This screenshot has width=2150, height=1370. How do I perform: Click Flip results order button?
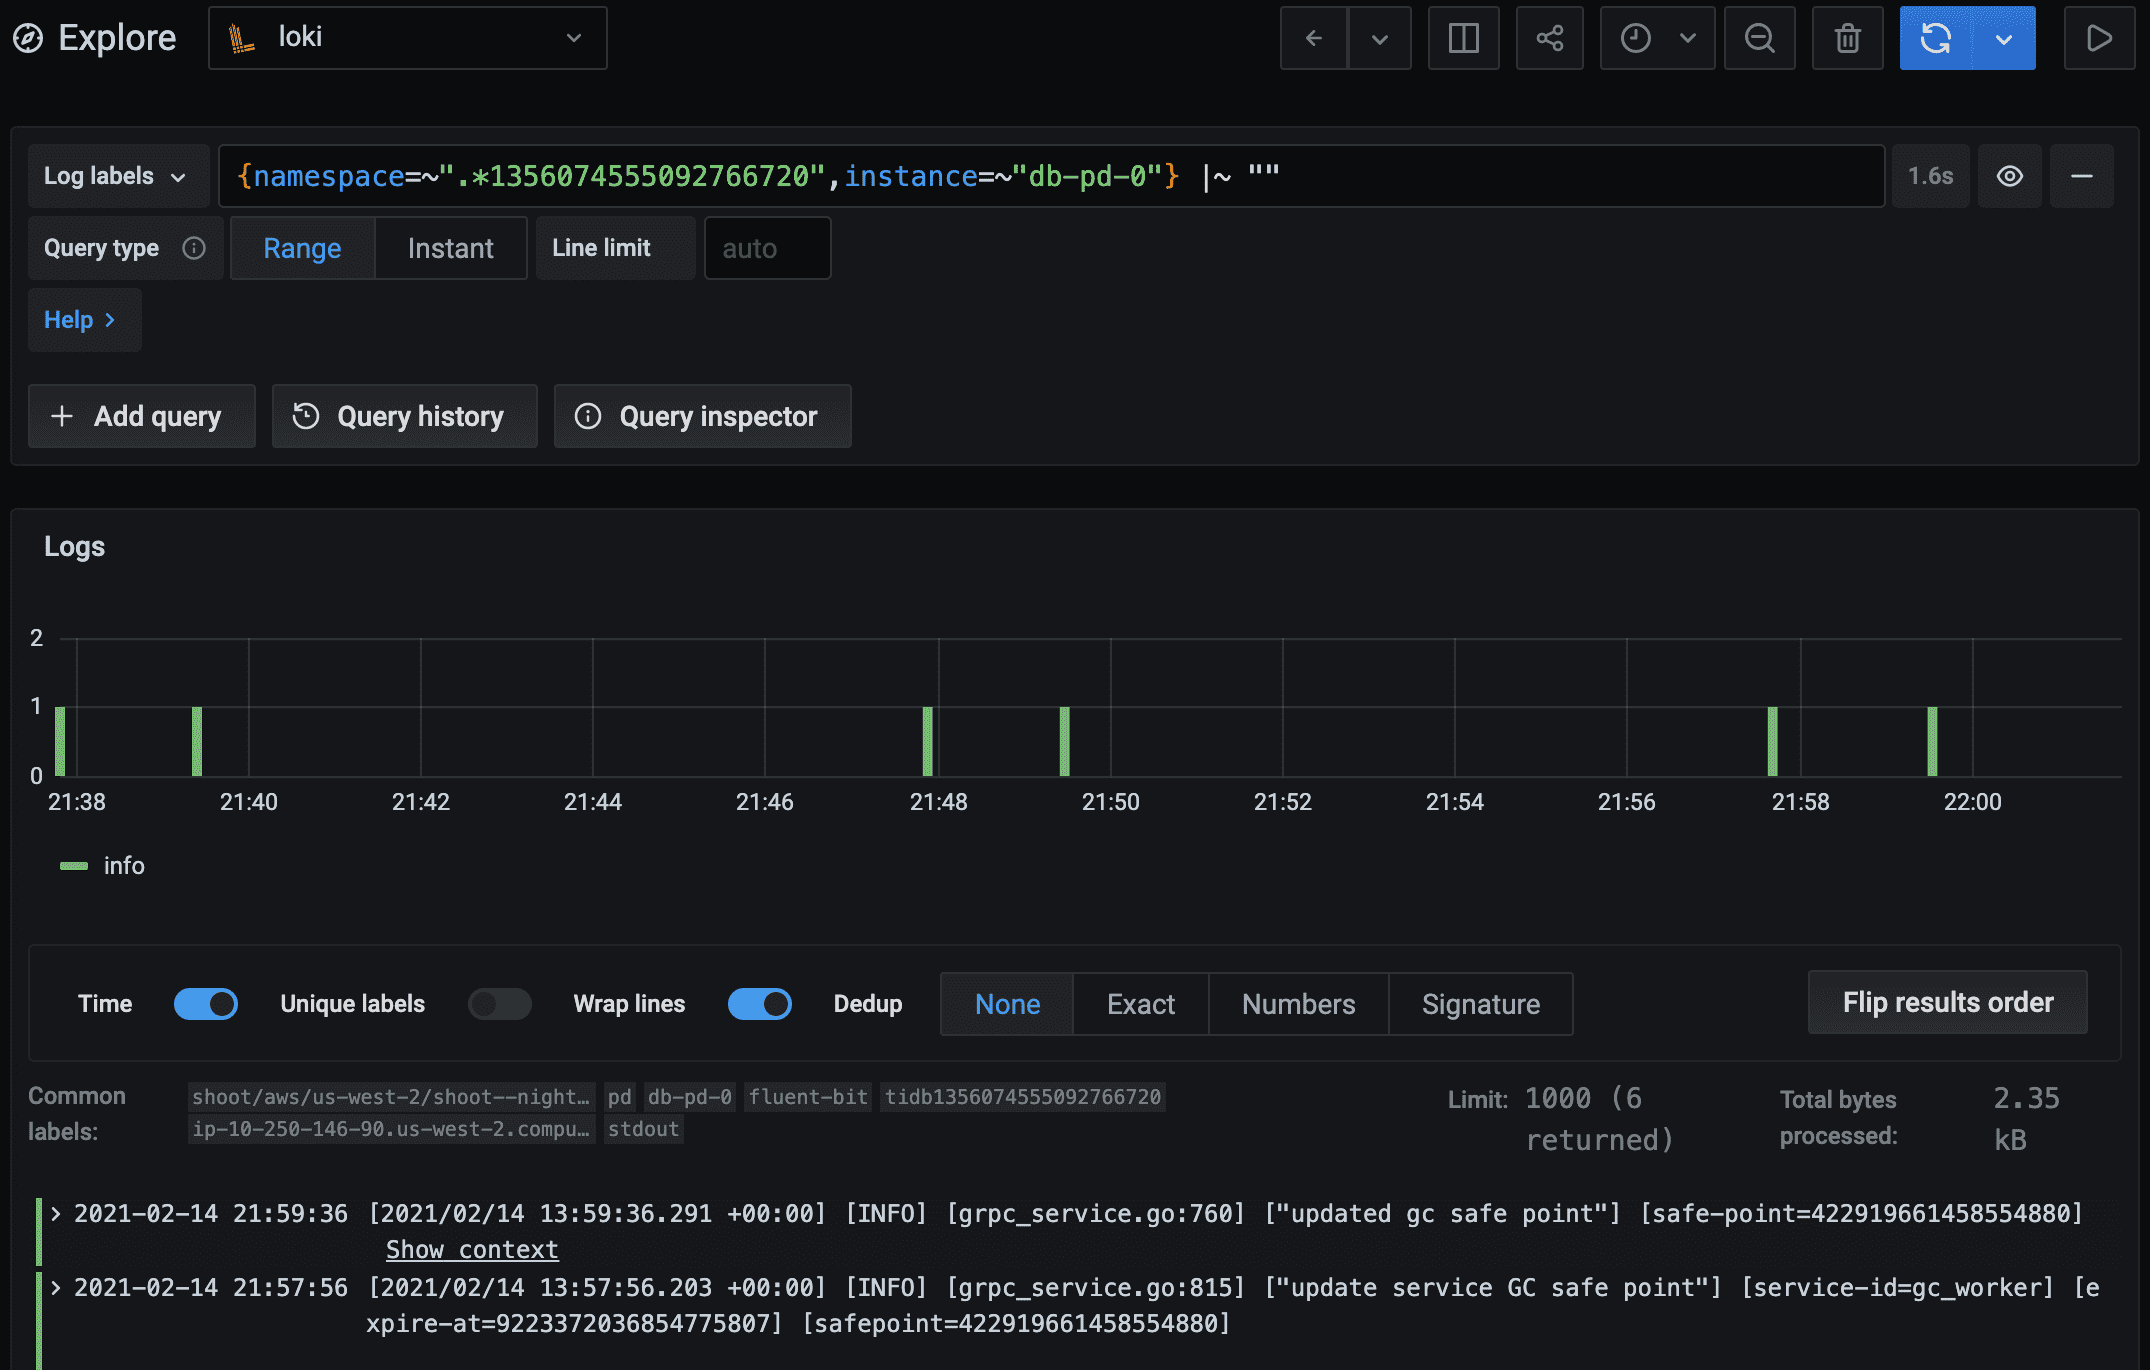tap(1947, 1002)
